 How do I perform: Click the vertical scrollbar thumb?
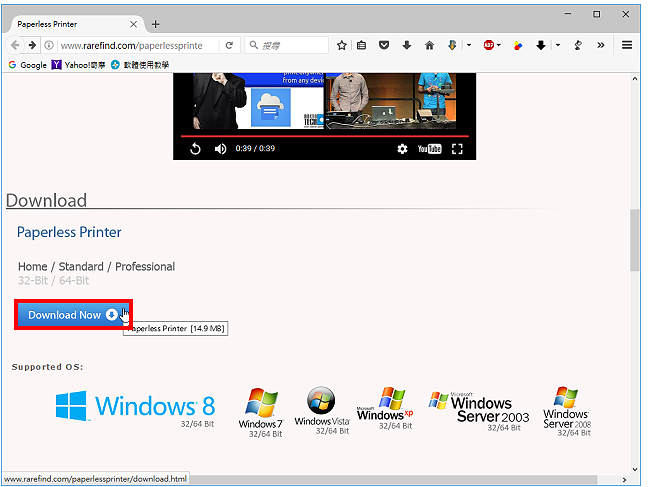click(635, 240)
